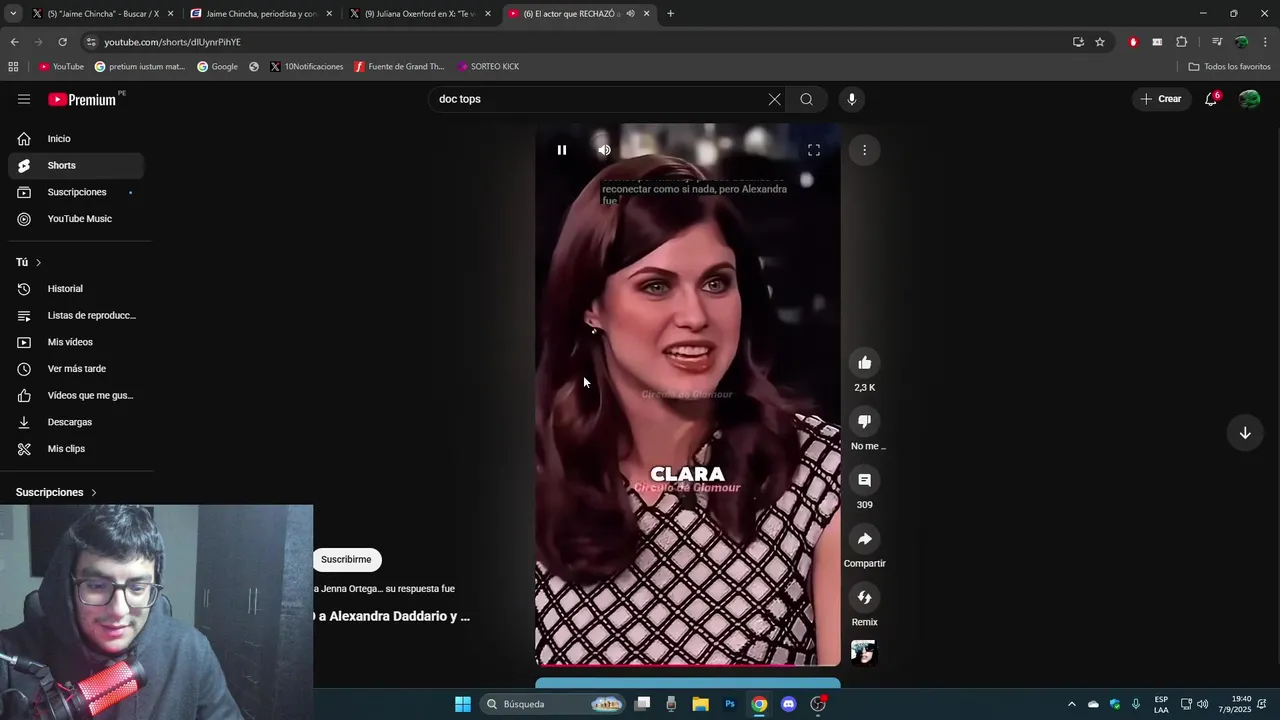This screenshot has height=720, width=1280.
Task: Open File Explorer from taskbar
Action: click(x=700, y=704)
